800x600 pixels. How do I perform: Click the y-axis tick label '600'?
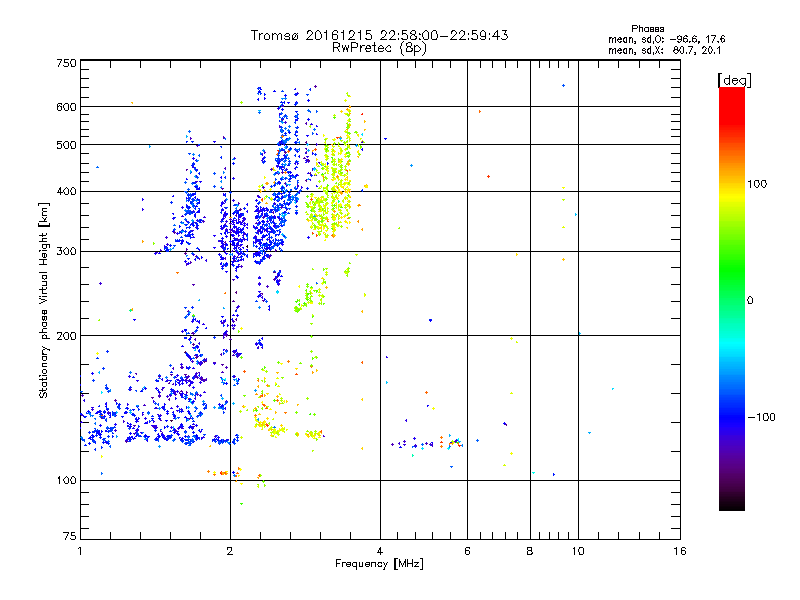pyautogui.click(x=66, y=107)
